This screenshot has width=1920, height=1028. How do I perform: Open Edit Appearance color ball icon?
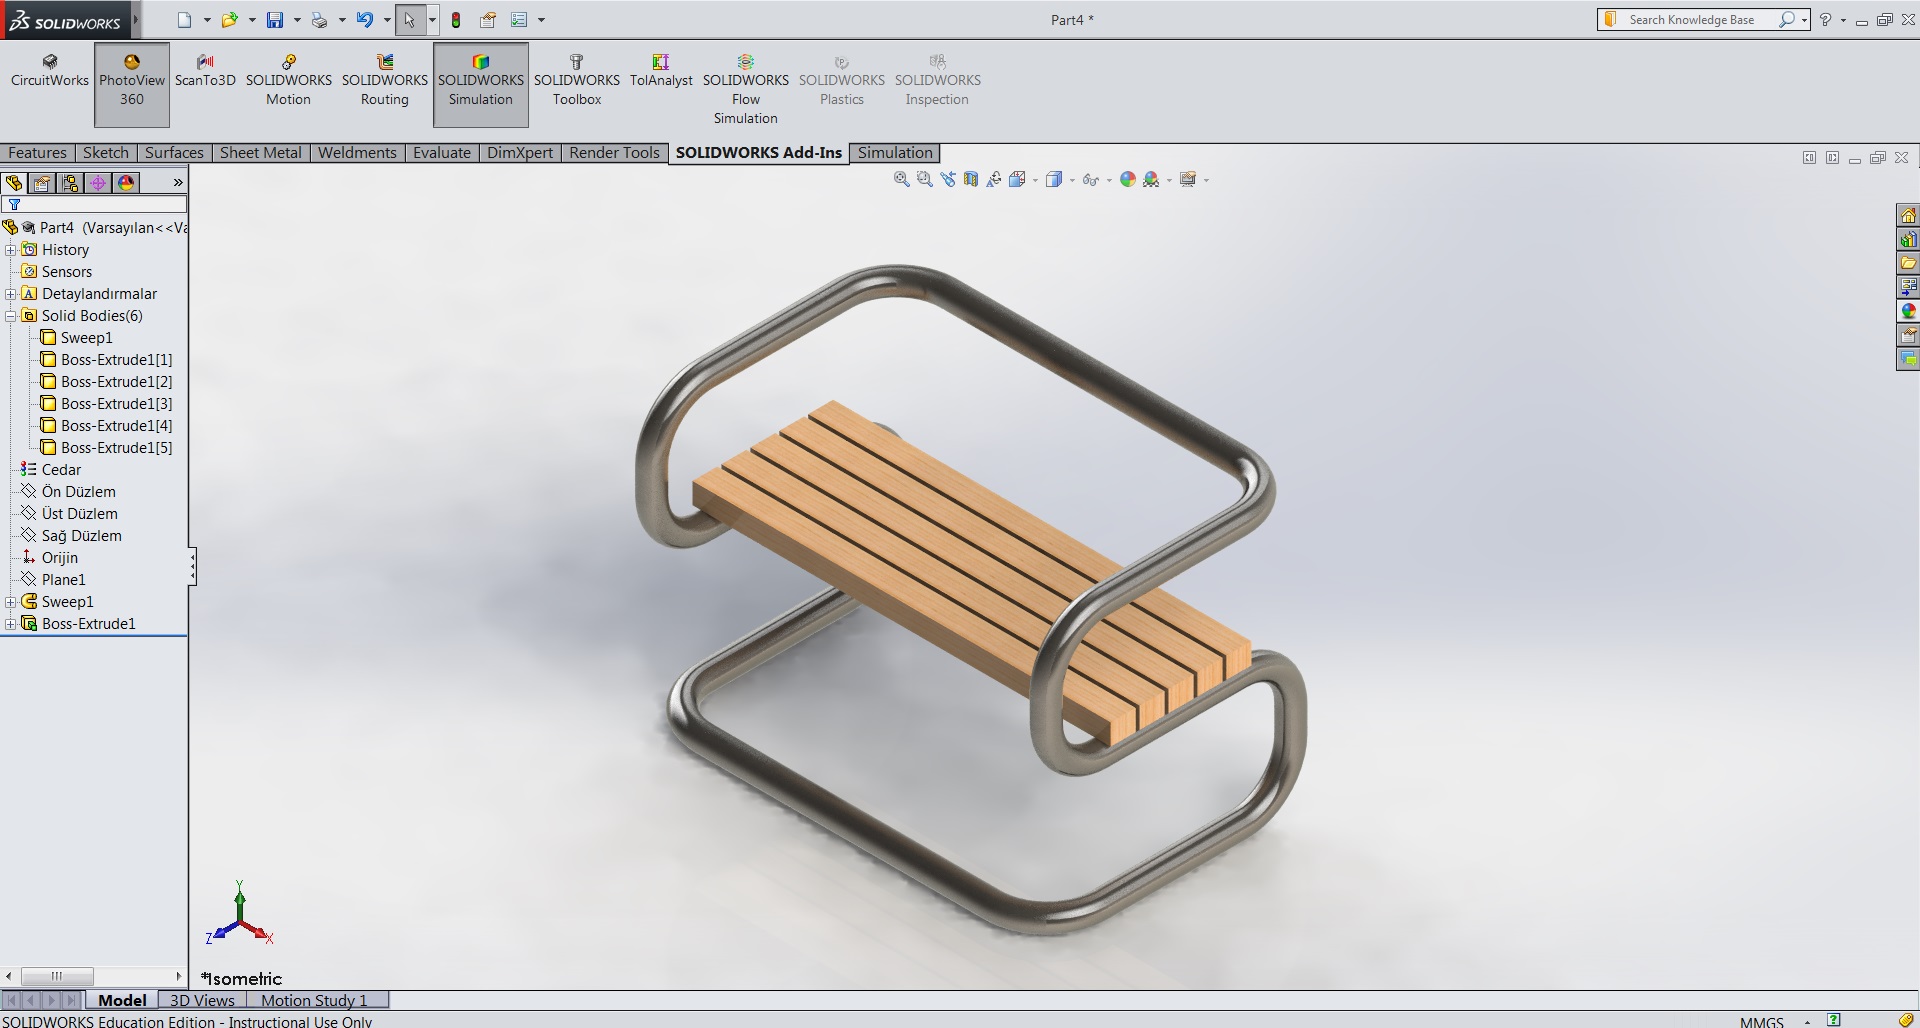point(1128,180)
